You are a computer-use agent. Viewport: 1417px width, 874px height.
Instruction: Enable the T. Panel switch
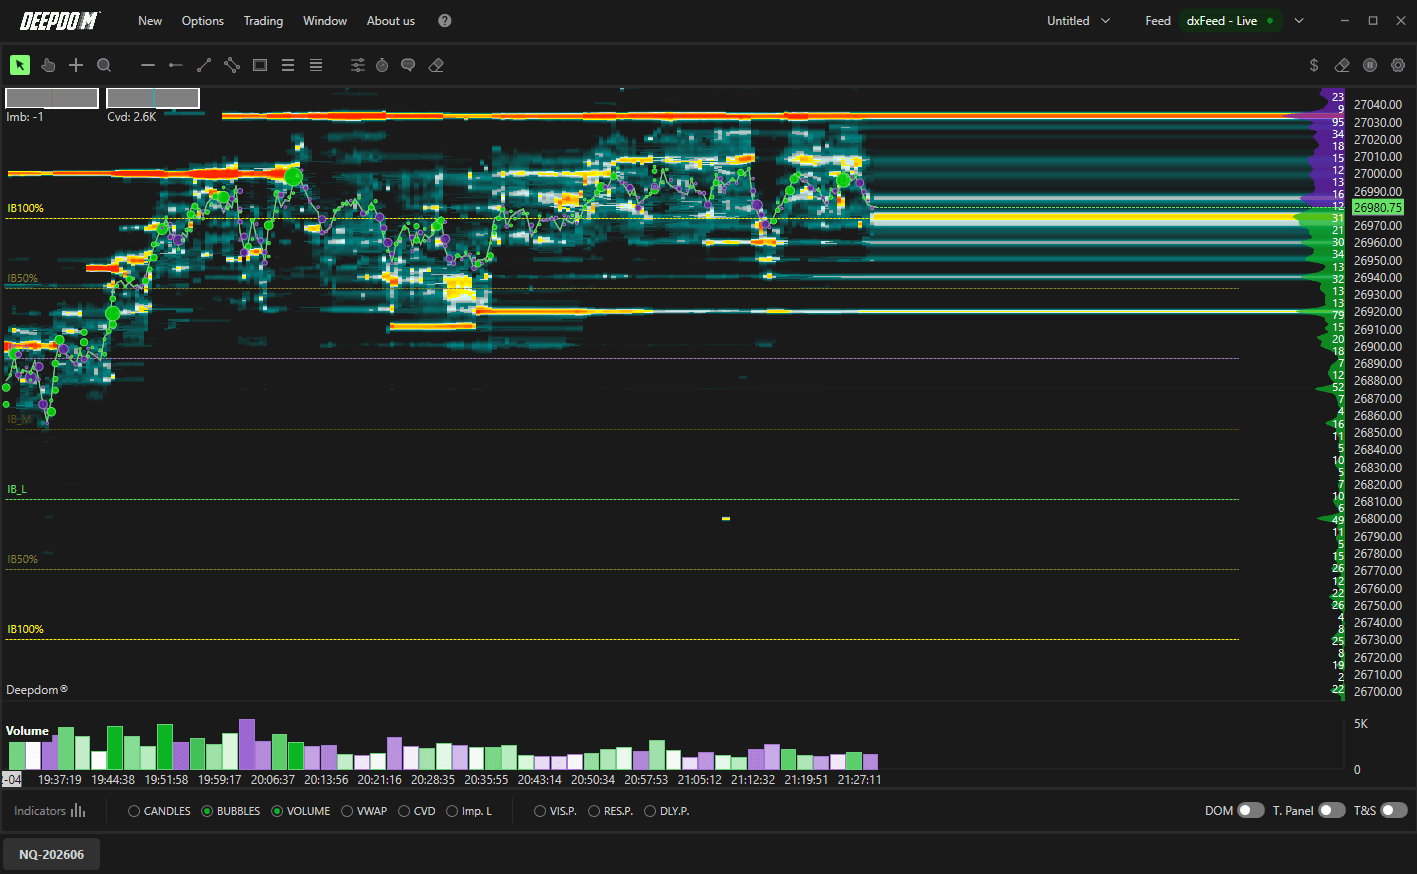tap(1332, 811)
